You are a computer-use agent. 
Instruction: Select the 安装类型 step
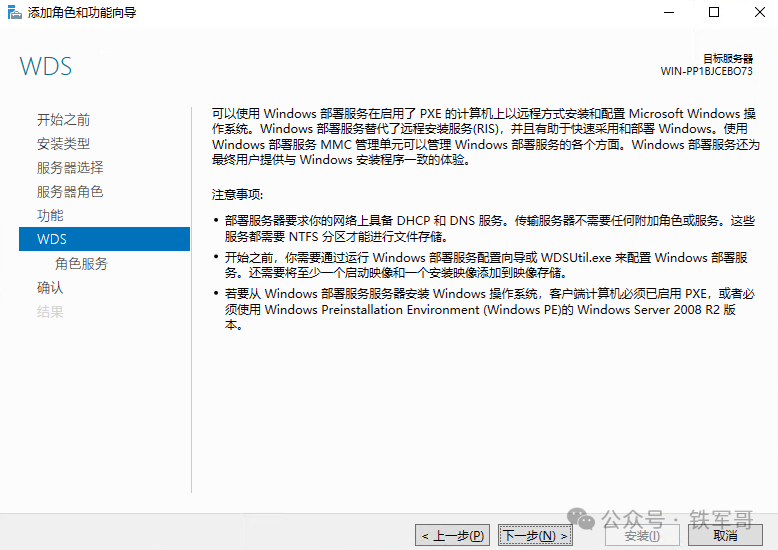[64, 144]
